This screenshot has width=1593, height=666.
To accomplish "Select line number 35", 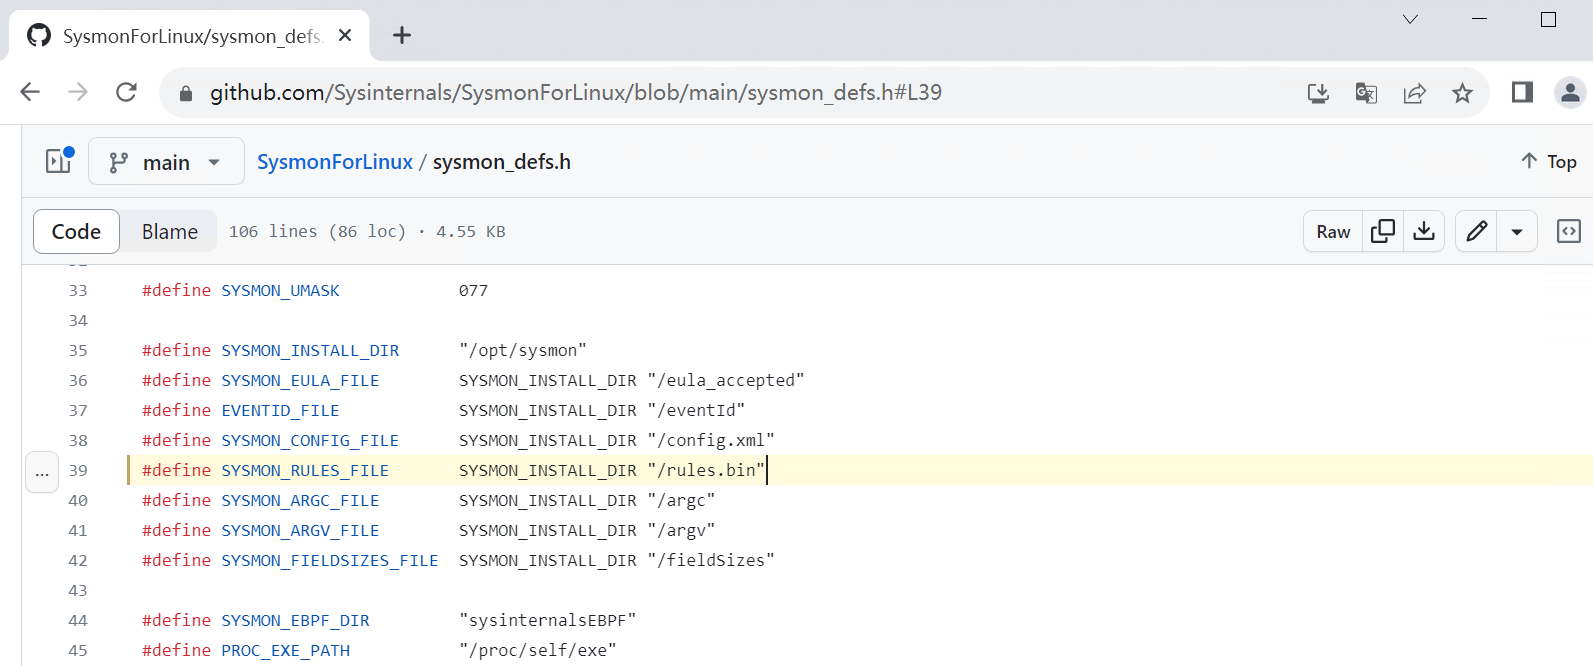I will 78,351.
